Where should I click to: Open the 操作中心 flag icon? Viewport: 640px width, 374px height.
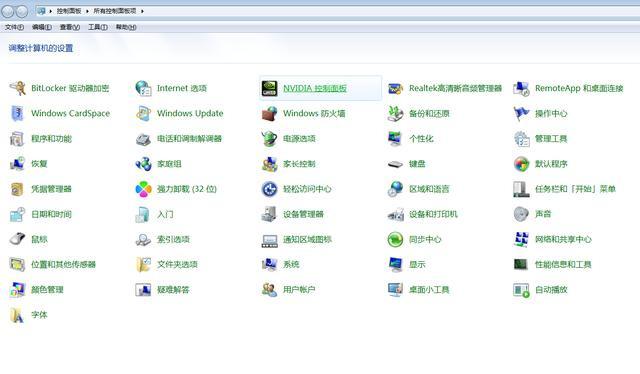pyautogui.click(x=521, y=114)
